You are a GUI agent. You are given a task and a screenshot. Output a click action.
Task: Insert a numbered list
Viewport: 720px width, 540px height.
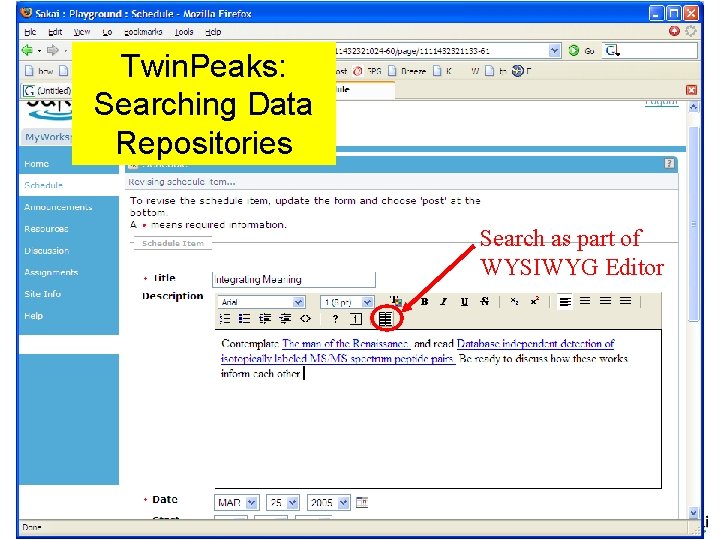pos(225,318)
